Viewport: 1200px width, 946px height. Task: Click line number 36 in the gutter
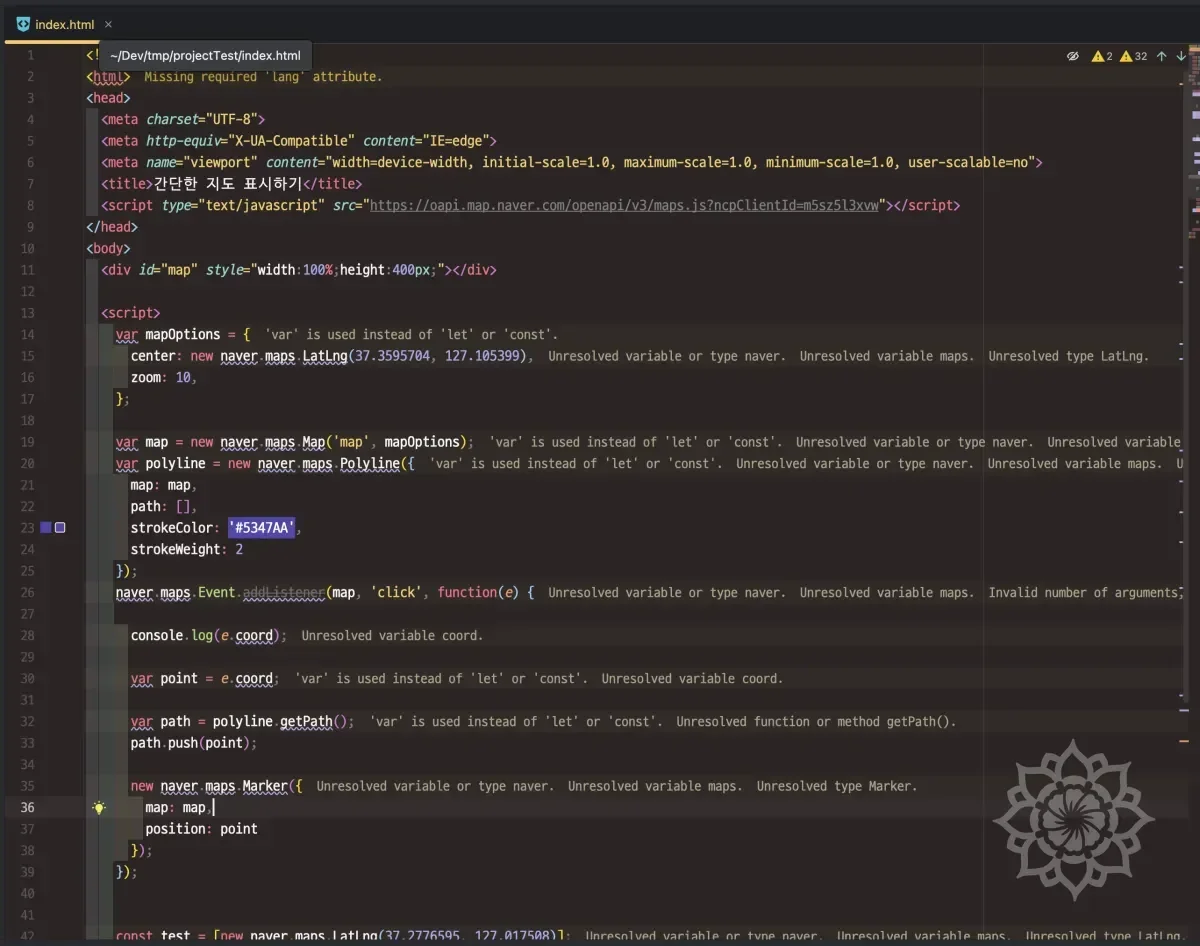pyautogui.click(x=28, y=808)
